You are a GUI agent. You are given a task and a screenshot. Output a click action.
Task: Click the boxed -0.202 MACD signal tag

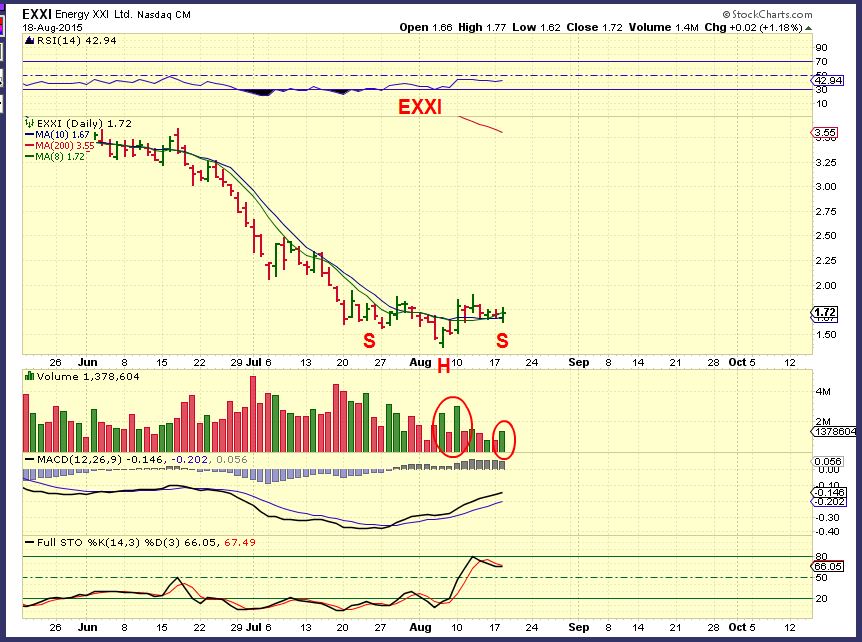pyautogui.click(x=829, y=502)
